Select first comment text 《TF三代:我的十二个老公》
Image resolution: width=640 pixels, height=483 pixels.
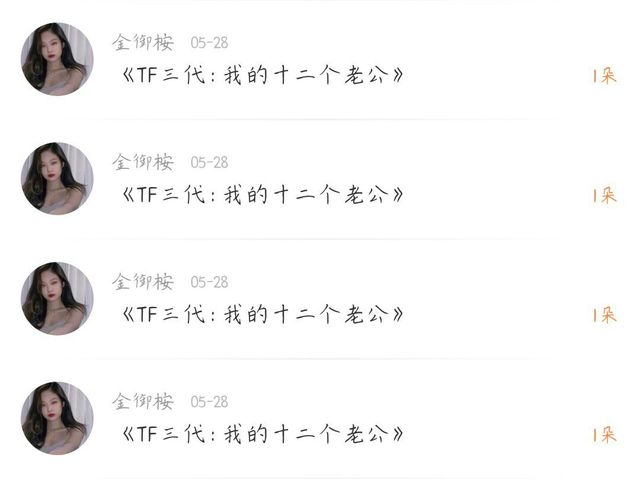(x=263, y=75)
